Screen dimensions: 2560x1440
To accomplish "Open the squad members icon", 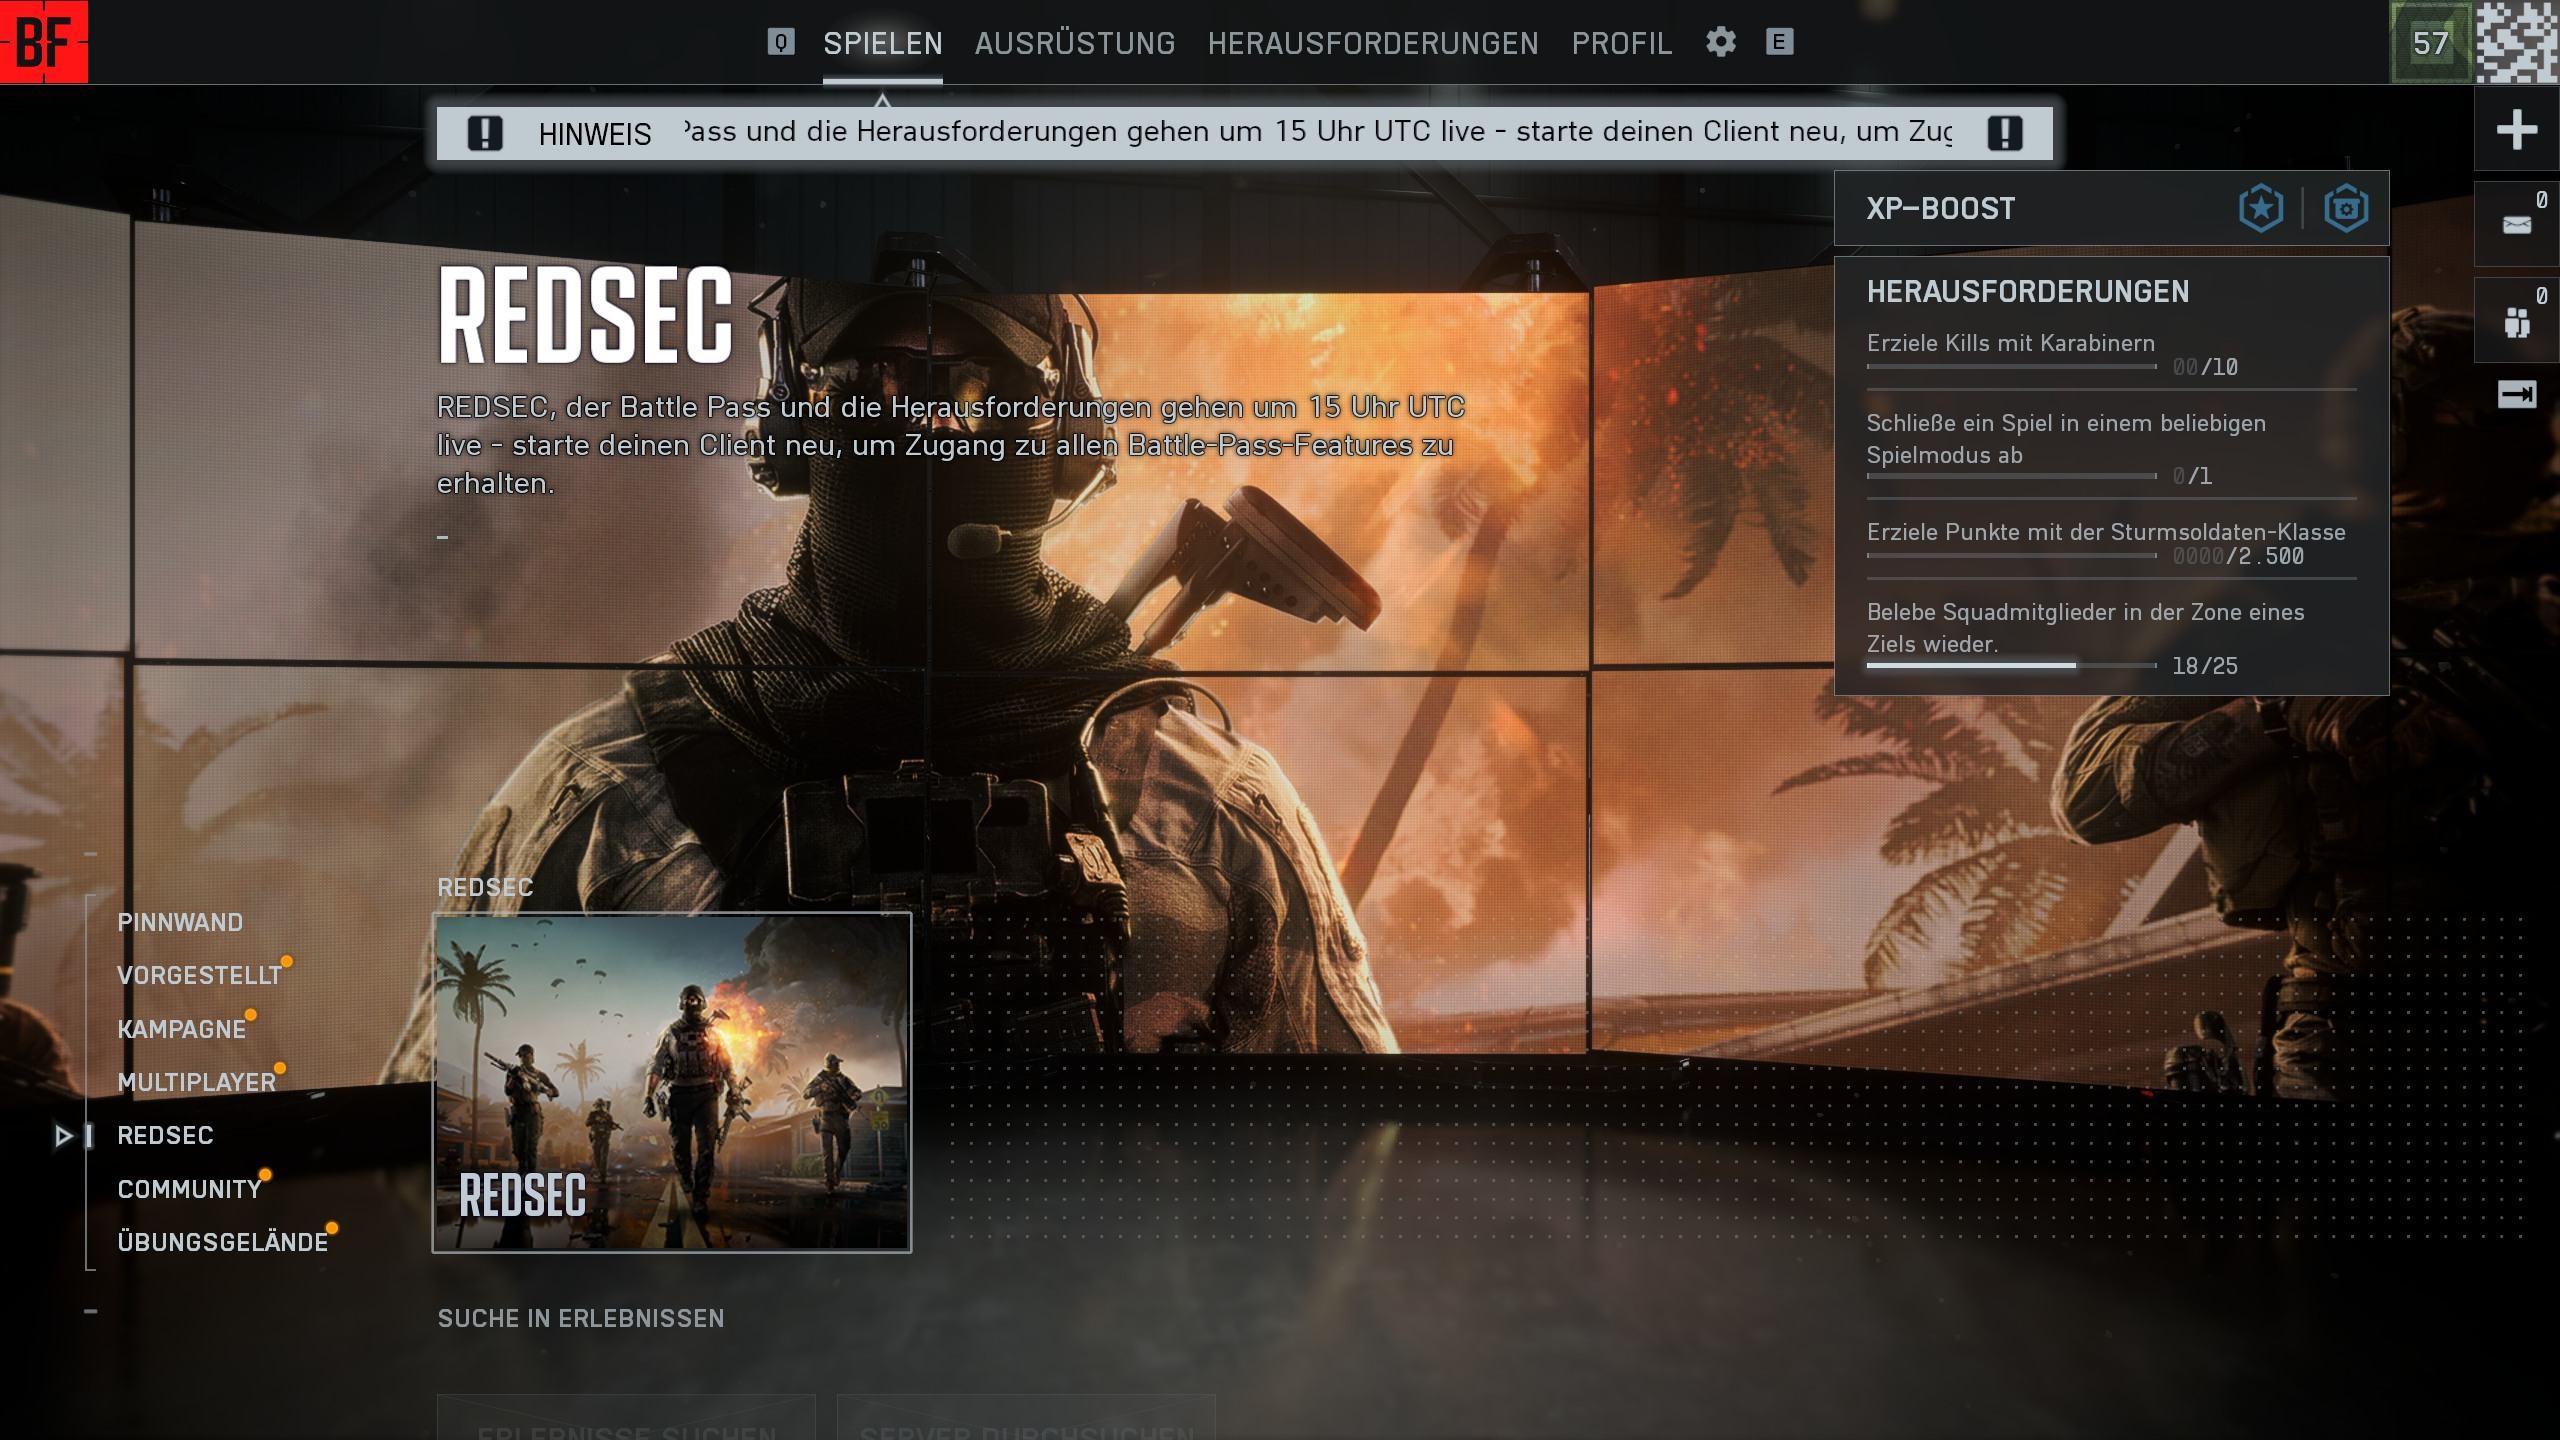I will [x=2516, y=322].
